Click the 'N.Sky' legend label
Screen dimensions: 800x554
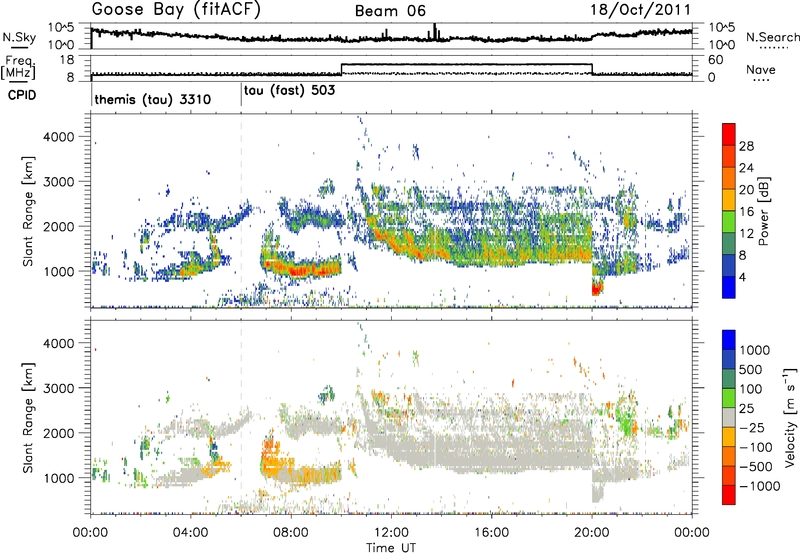pos(20,37)
